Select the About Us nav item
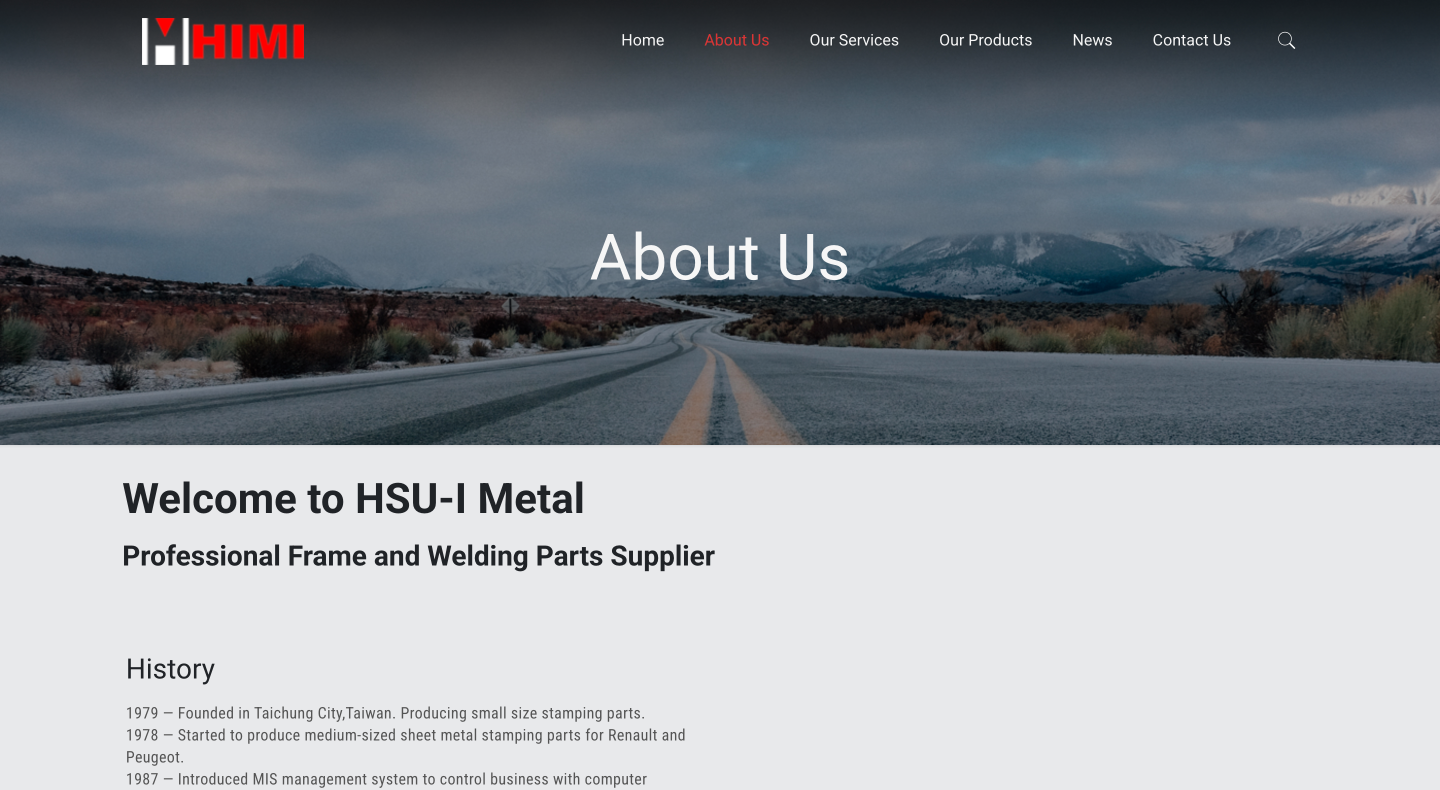 point(736,40)
